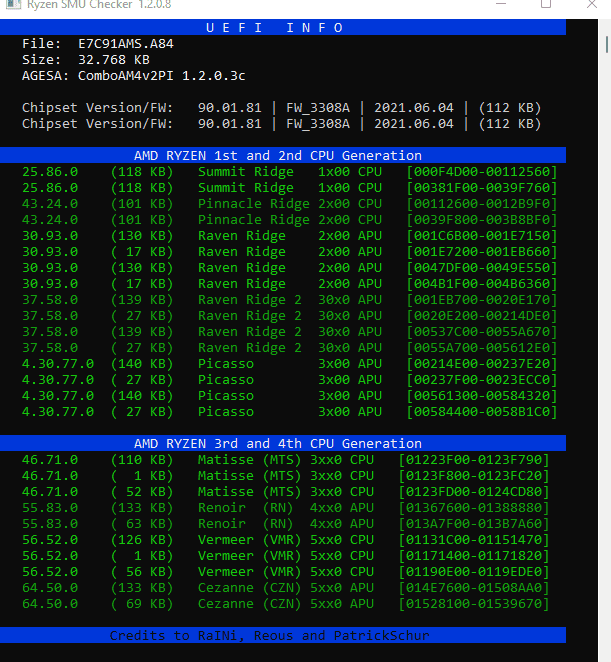This screenshot has height=662, width=611.
Task: Click Picasso address [00561300-00584320]
Action: 482,396
